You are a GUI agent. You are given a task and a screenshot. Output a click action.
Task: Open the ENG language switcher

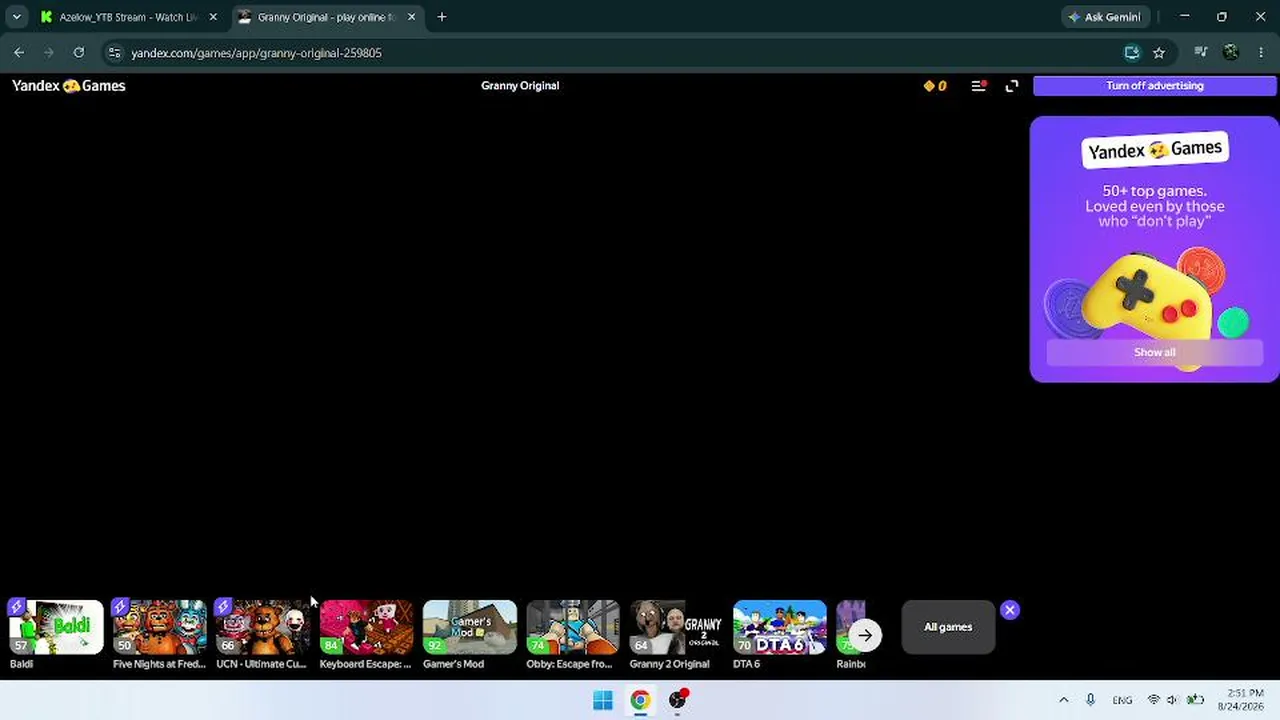(1122, 700)
